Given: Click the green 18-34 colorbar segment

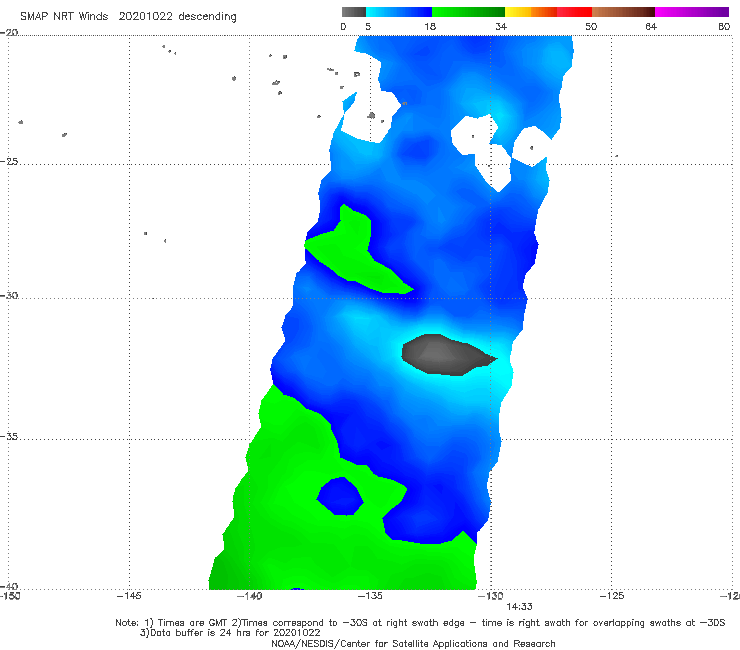Looking at the screenshot, I should pyautogui.click(x=468, y=12).
